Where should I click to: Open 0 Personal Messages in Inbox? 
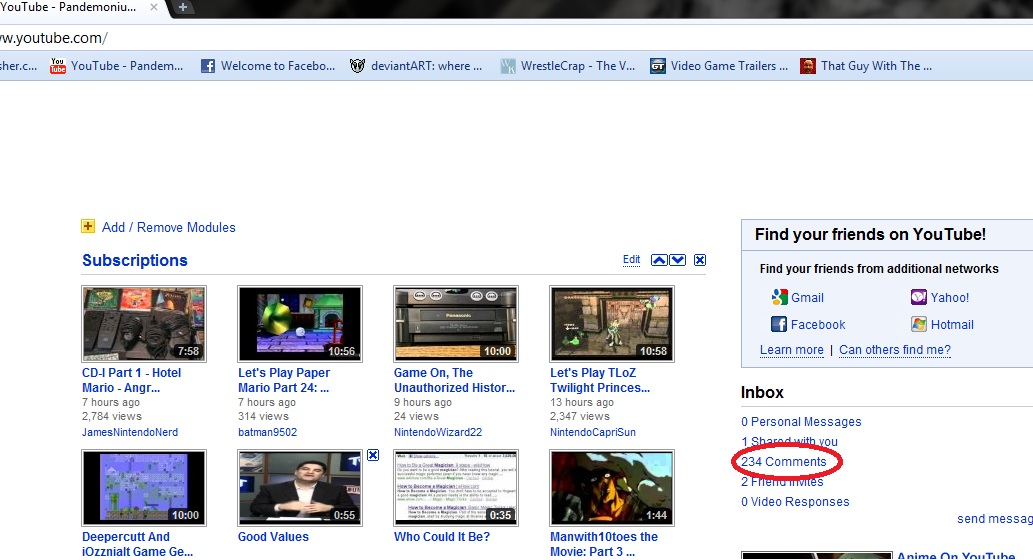pyautogui.click(x=801, y=422)
